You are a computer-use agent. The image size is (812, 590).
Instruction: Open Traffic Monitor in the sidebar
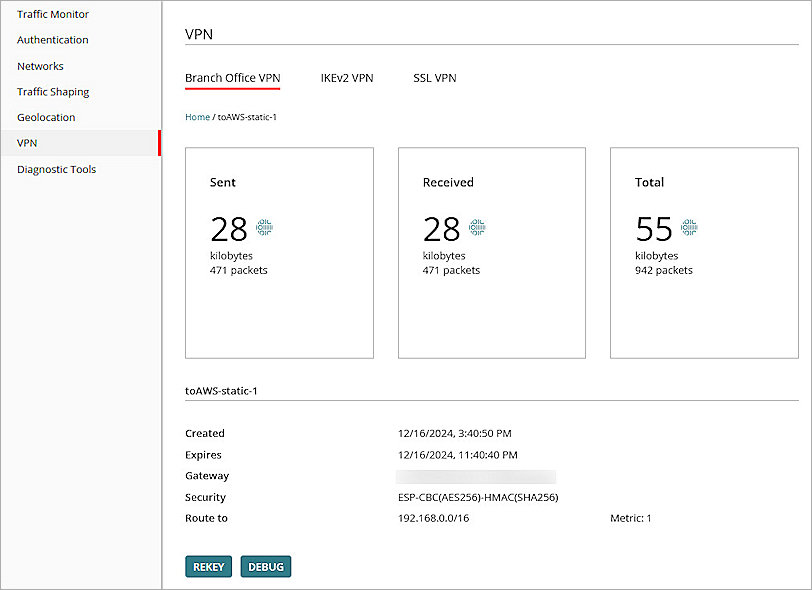point(52,14)
